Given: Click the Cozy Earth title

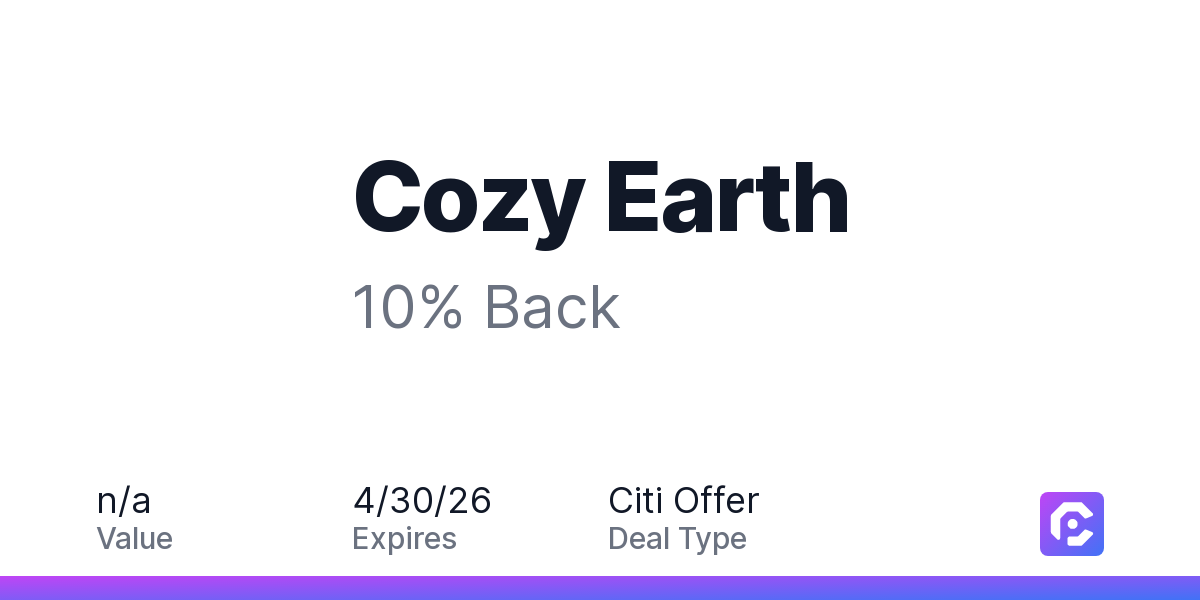Looking at the screenshot, I should pyautogui.click(x=601, y=200).
